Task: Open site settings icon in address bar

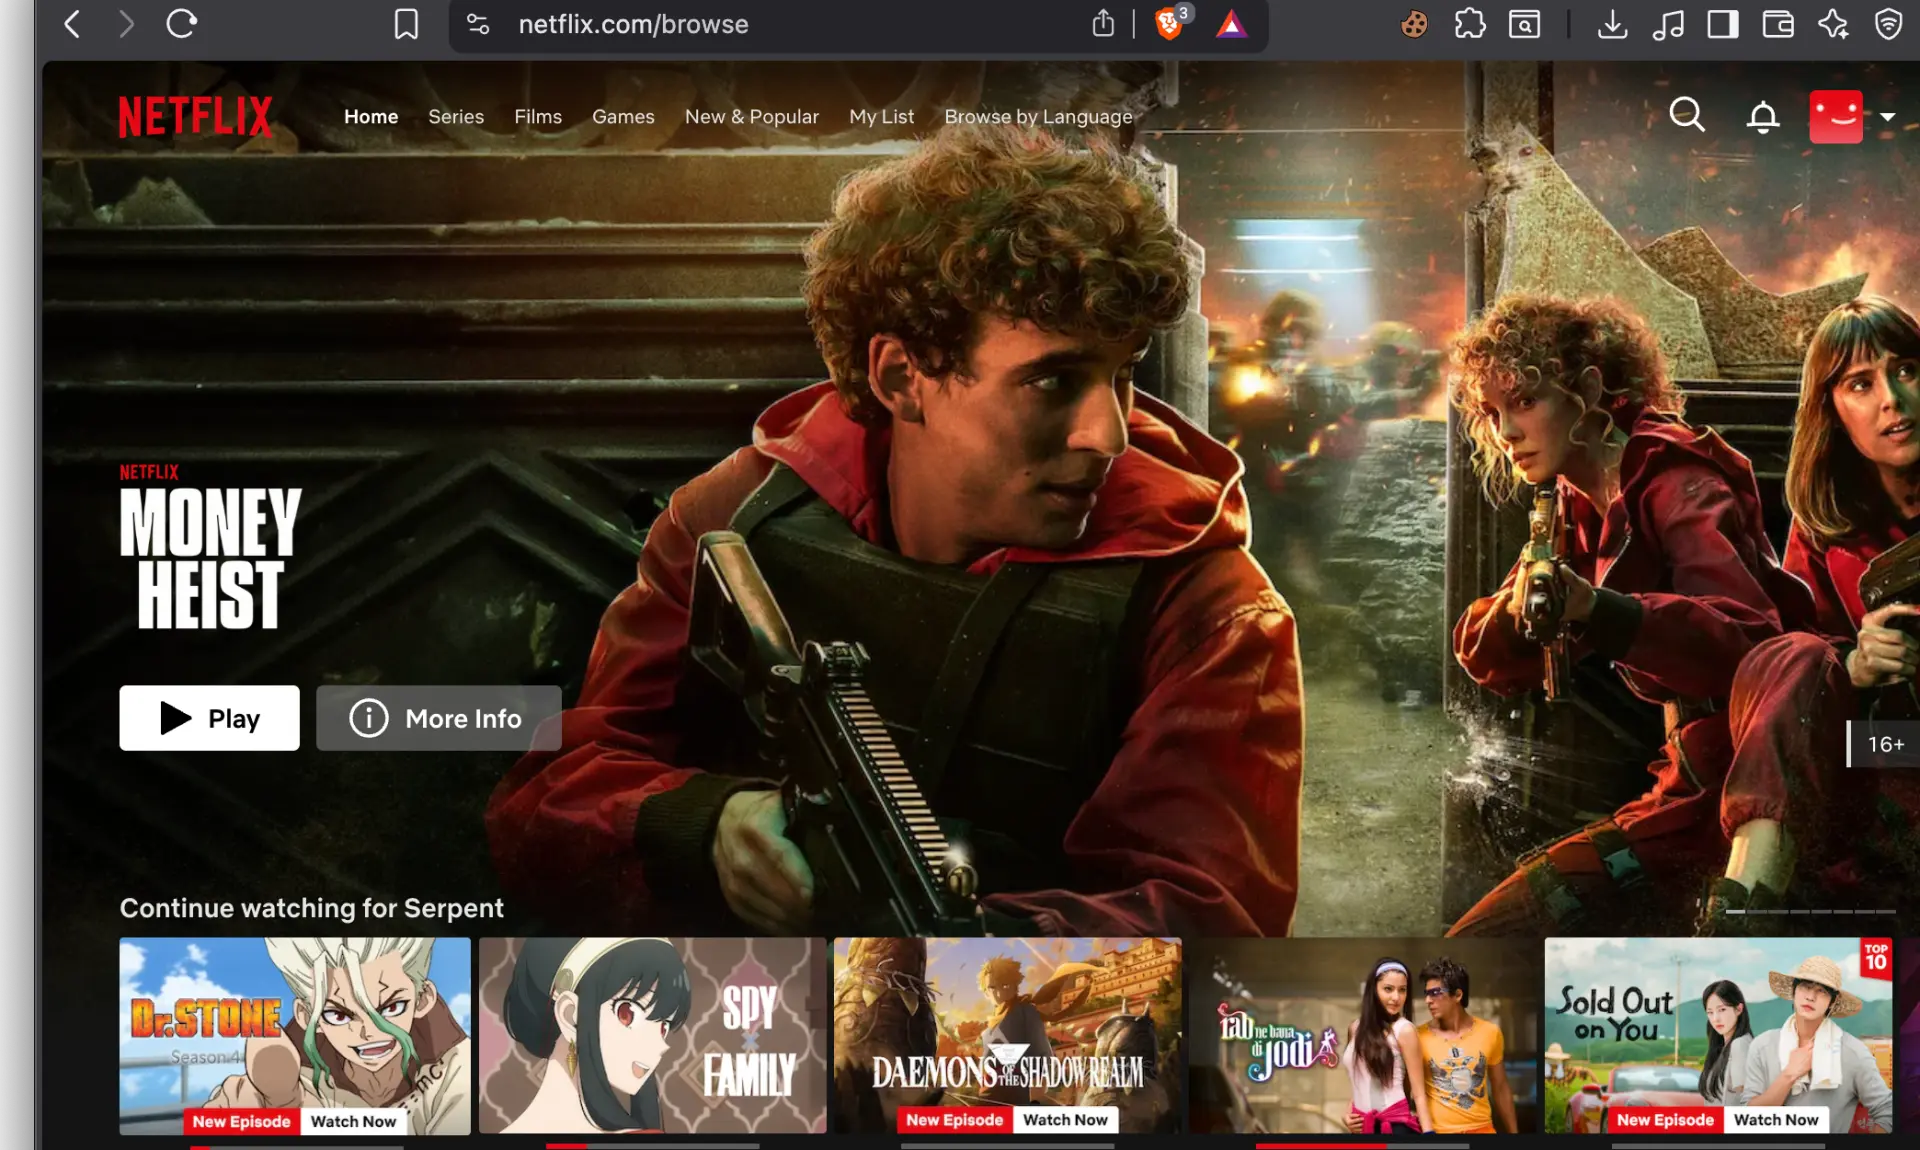Action: (x=478, y=24)
